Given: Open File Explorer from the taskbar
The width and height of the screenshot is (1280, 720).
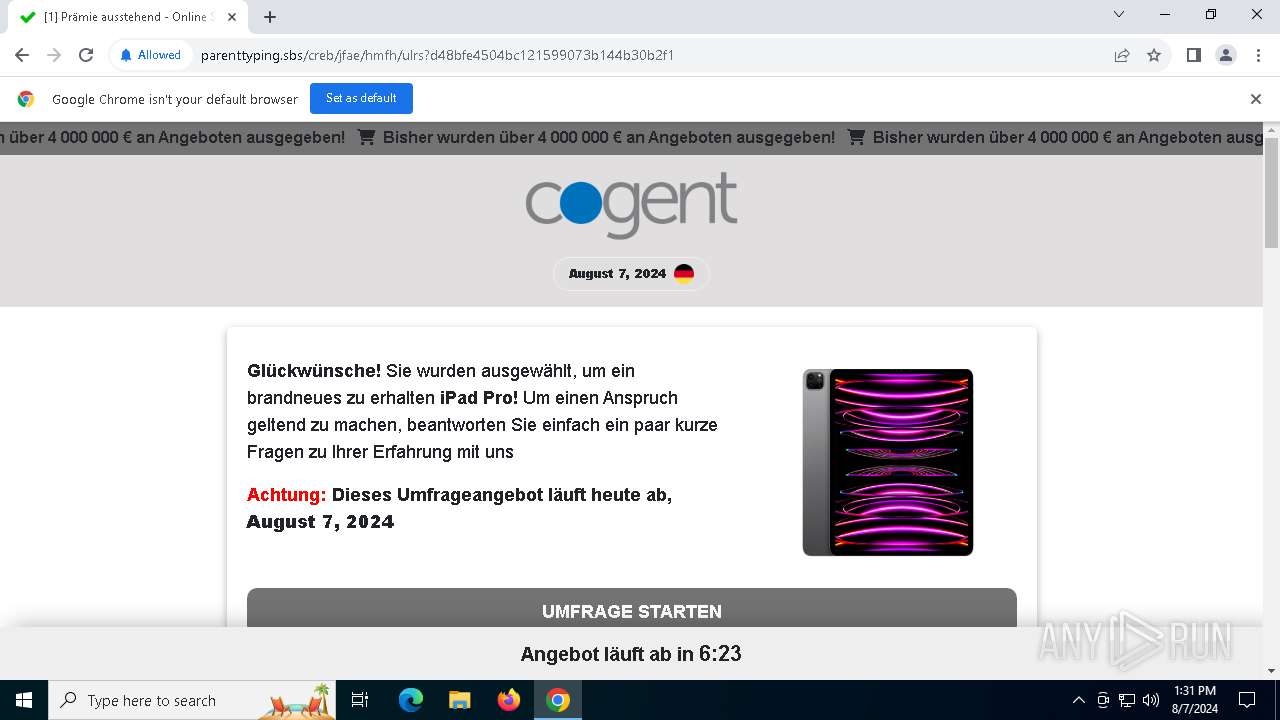Looking at the screenshot, I should click(460, 700).
